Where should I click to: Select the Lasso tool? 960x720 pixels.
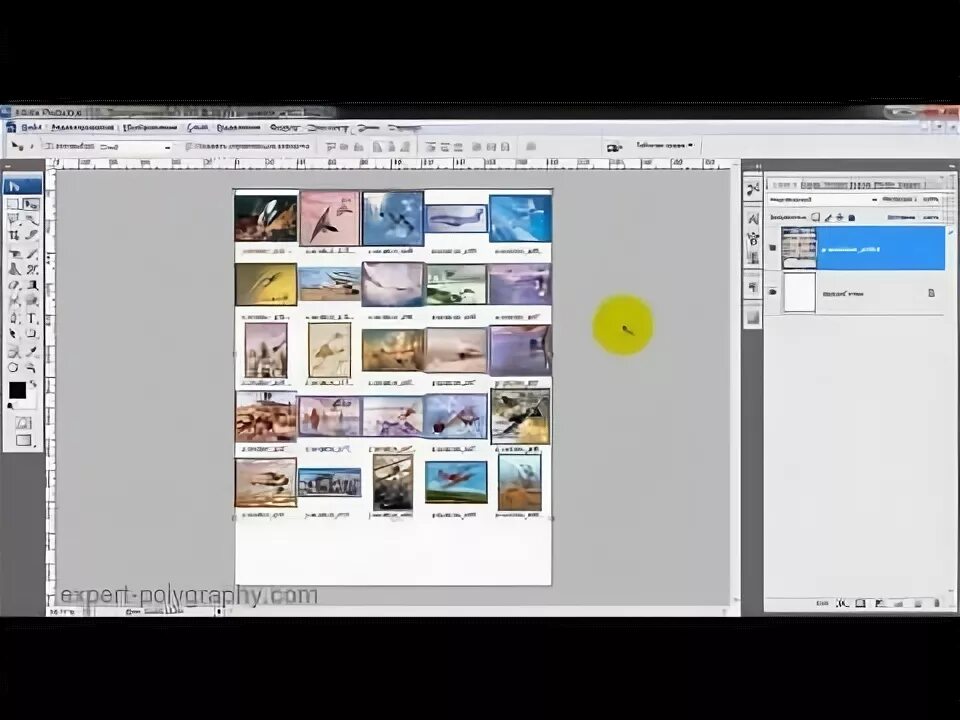click(x=13, y=219)
